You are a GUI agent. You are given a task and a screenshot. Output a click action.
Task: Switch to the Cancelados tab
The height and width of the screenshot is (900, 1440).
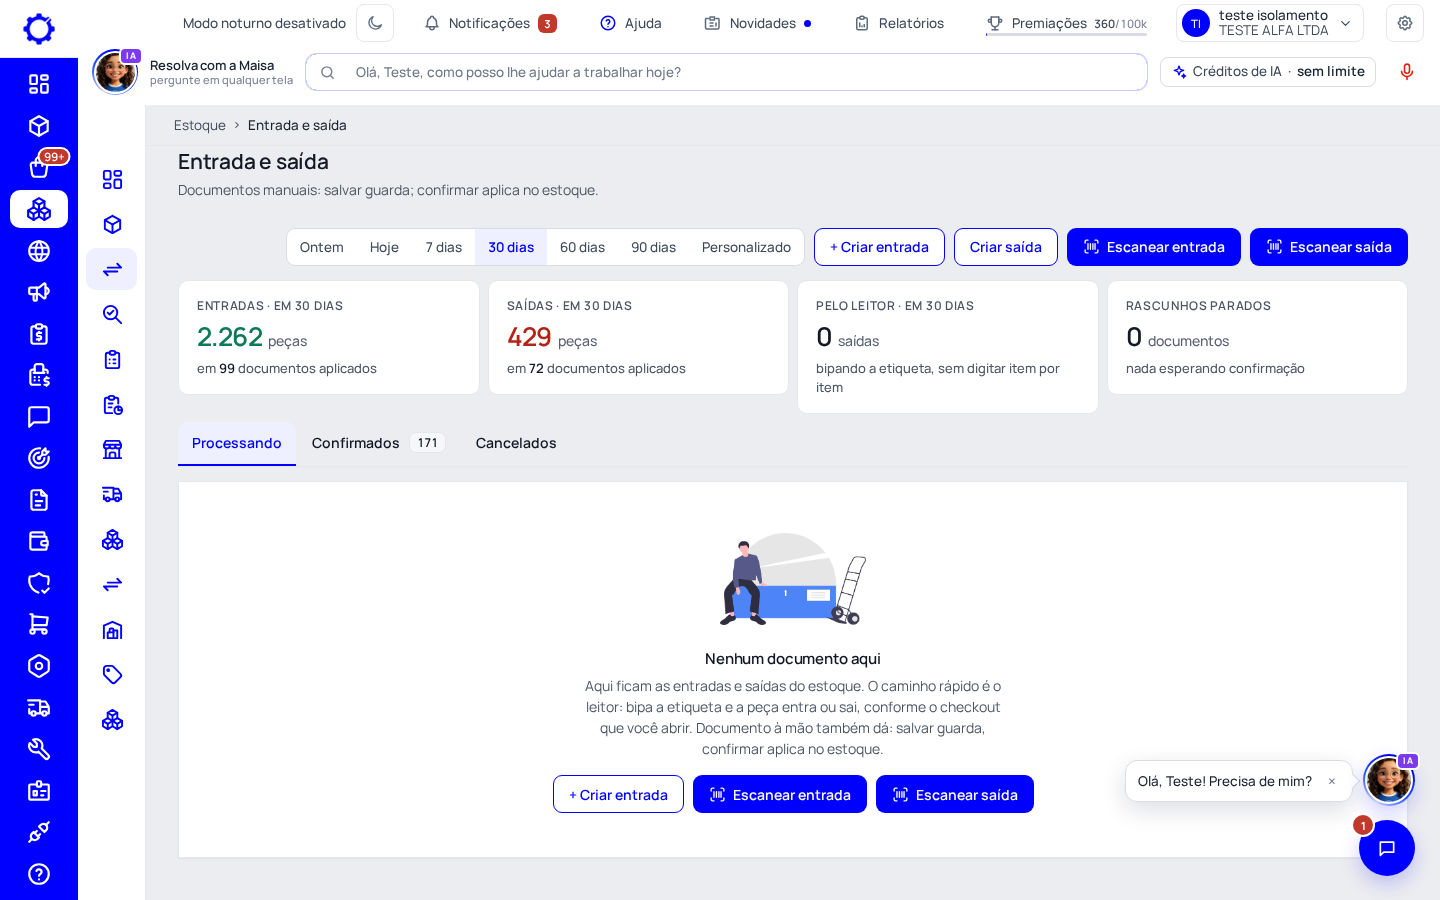click(x=516, y=443)
